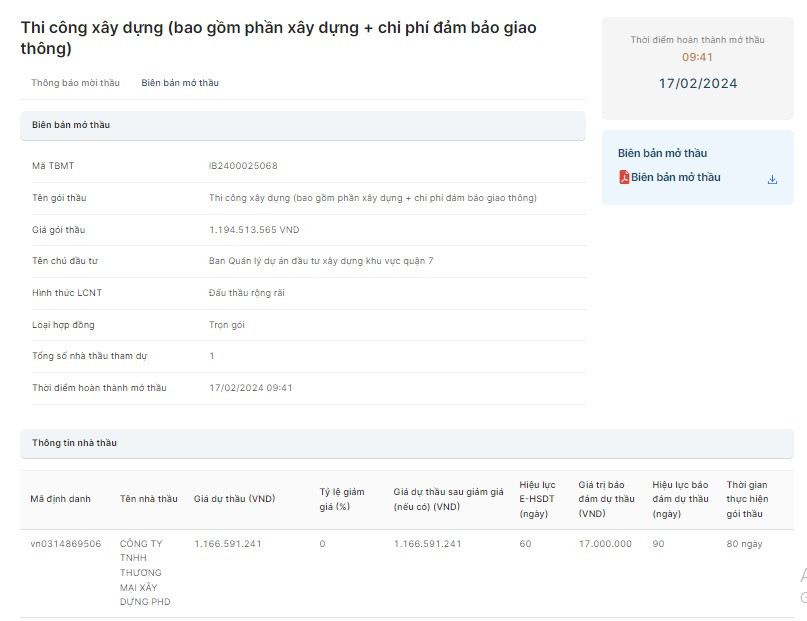
Task: Switch to the Thông báo mời thầu tab
Action: click(75, 83)
